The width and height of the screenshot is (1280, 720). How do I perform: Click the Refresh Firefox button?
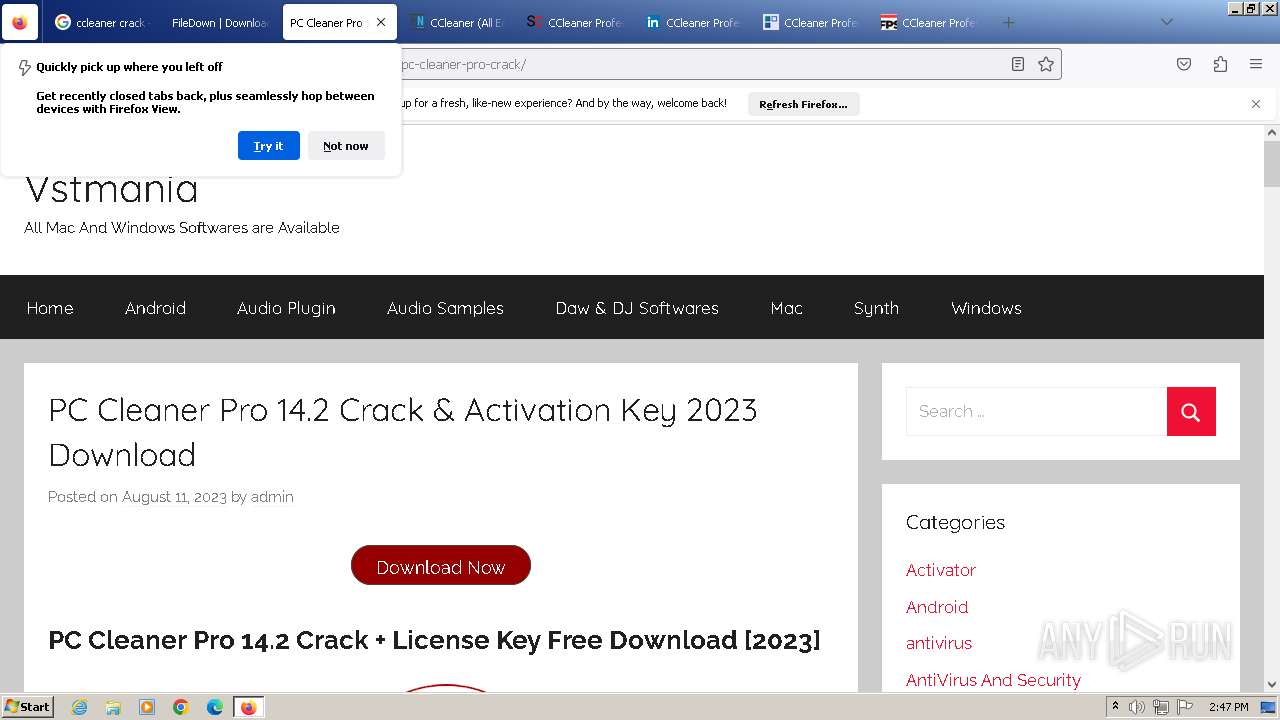803,104
